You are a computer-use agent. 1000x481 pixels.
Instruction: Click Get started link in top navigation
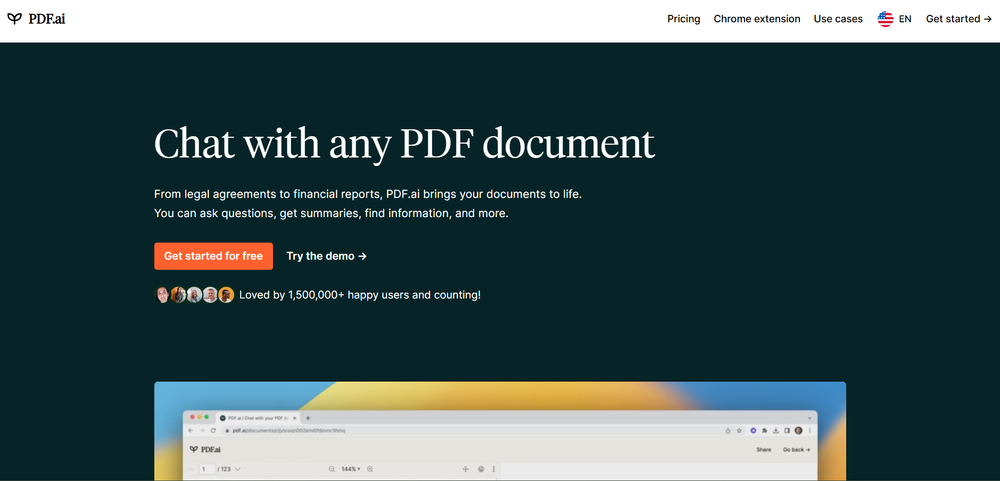[x=959, y=19]
